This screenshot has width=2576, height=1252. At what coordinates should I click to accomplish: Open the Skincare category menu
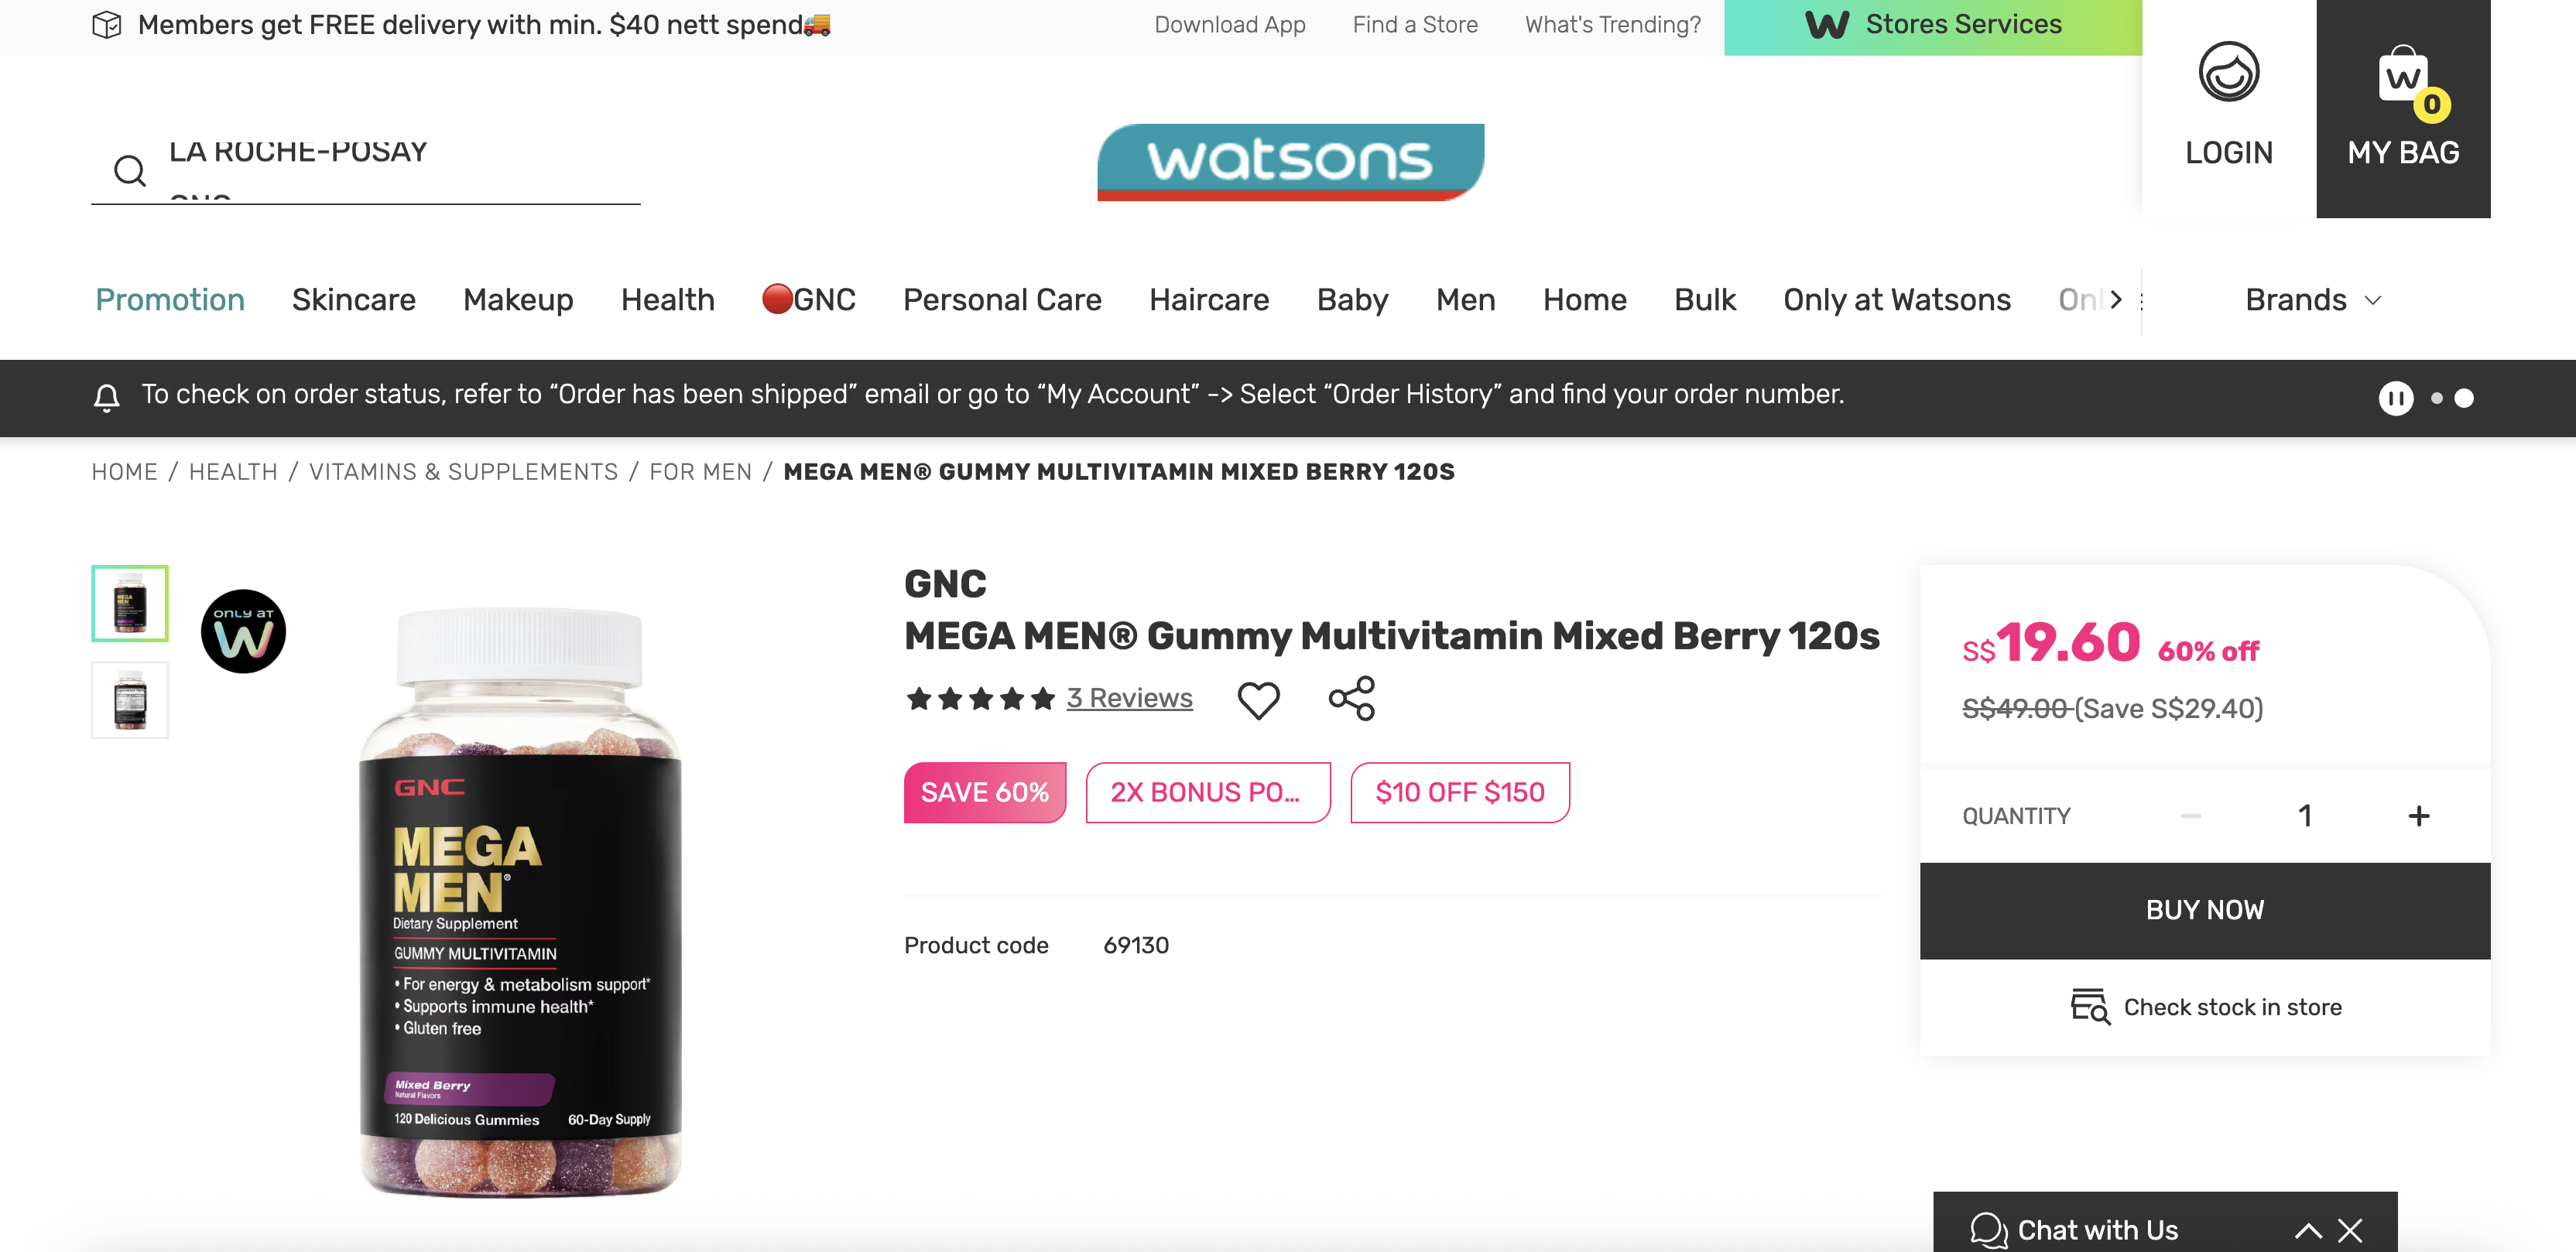(x=354, y=300)
